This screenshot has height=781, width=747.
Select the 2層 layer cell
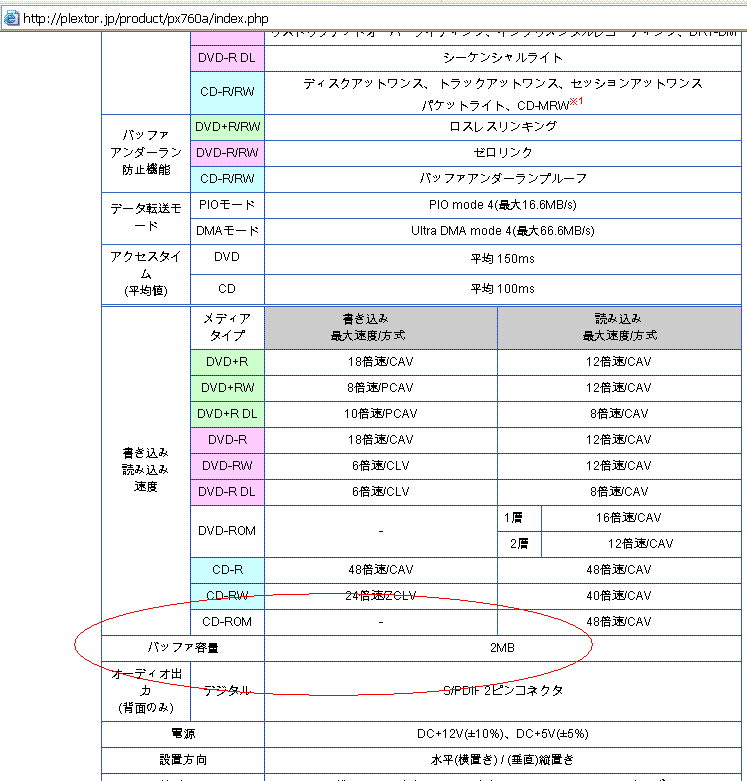[x=518, y=544]
